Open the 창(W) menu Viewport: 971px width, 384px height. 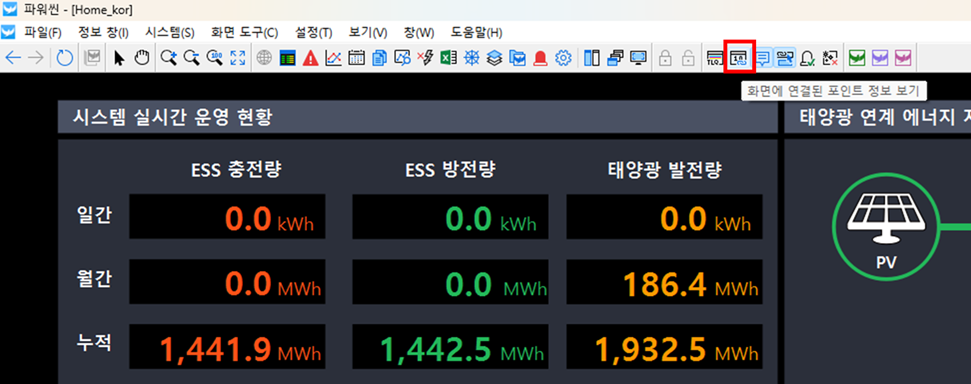[x=419, y=32]
